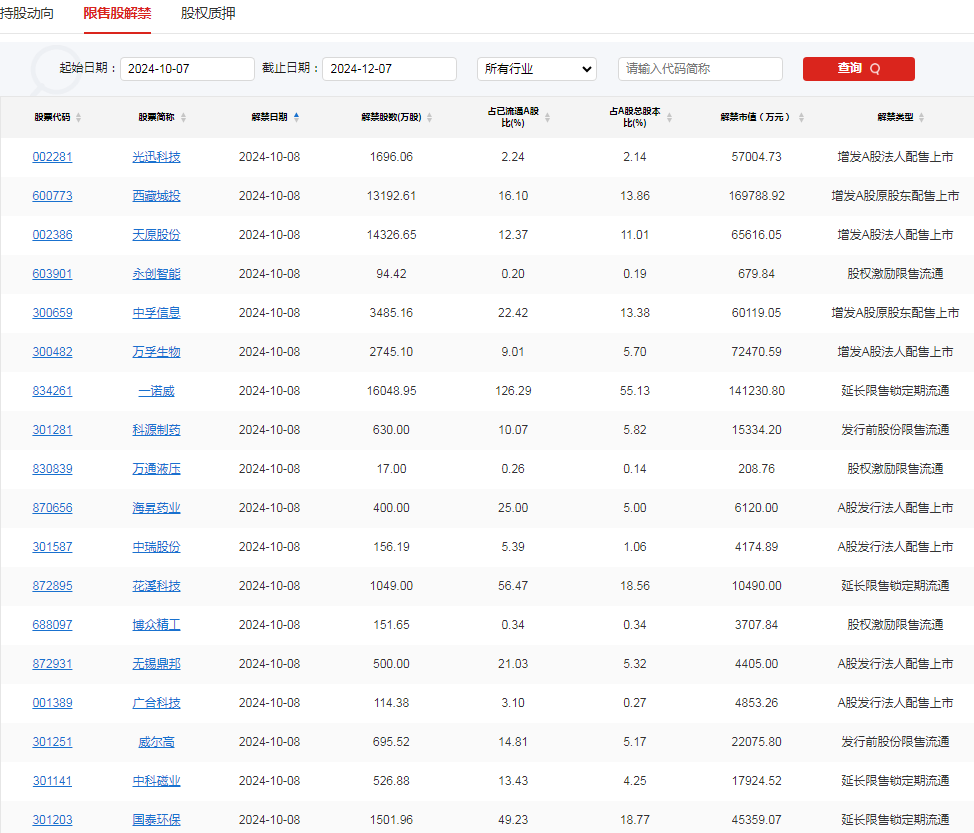Click sort arrows beside 解禁类型 header

(922, 117)
